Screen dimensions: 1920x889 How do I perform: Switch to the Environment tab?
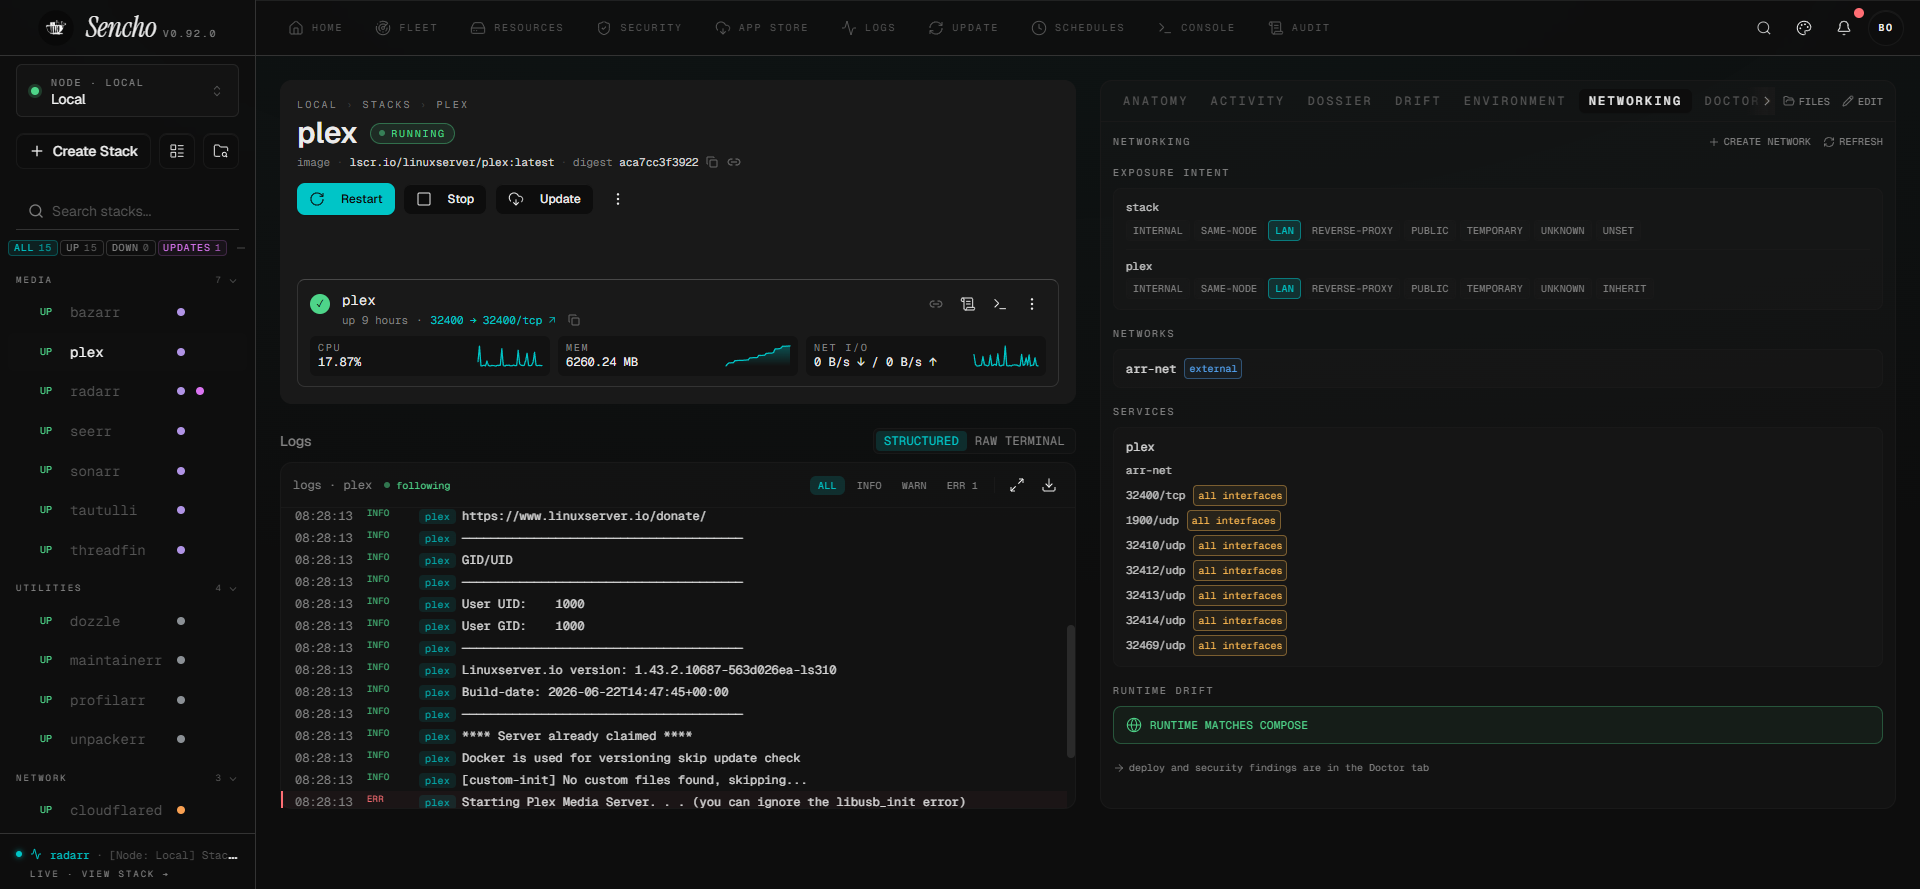pos(1514,101)
